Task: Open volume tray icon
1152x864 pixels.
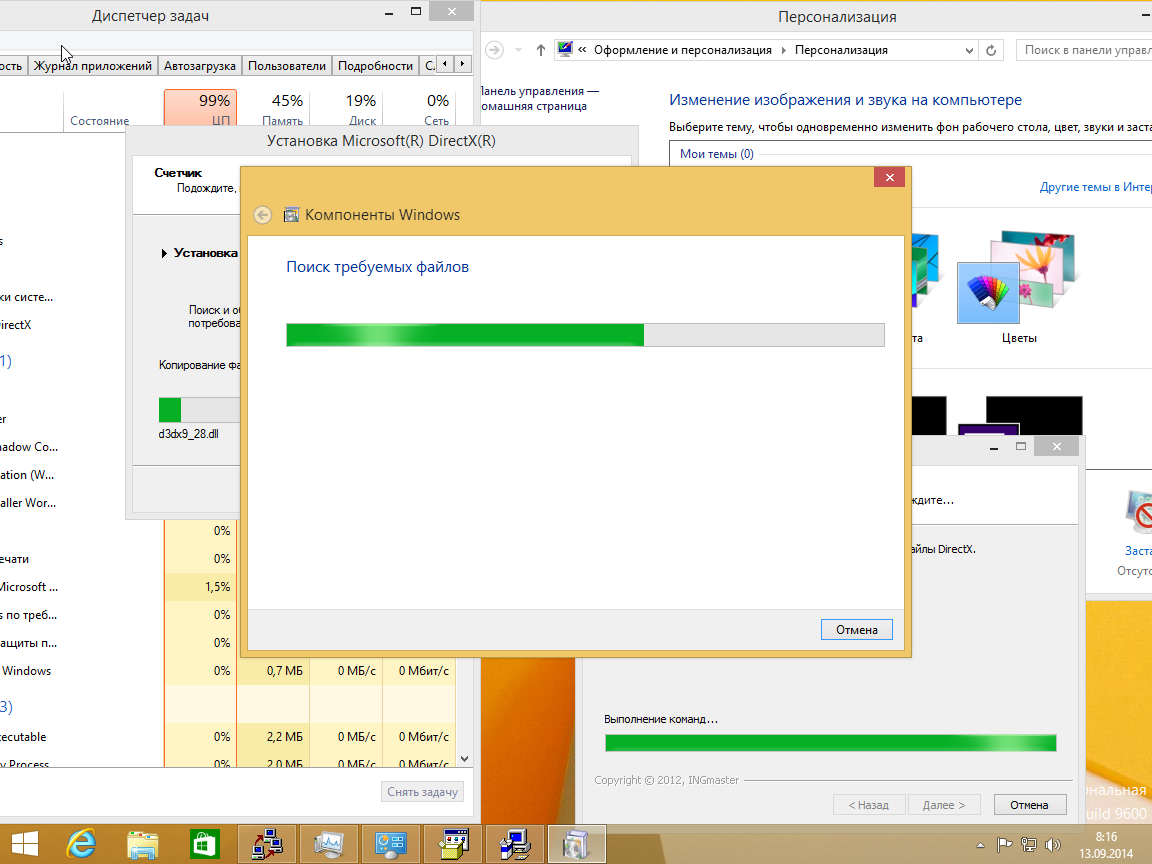Action: (1053, 845)
